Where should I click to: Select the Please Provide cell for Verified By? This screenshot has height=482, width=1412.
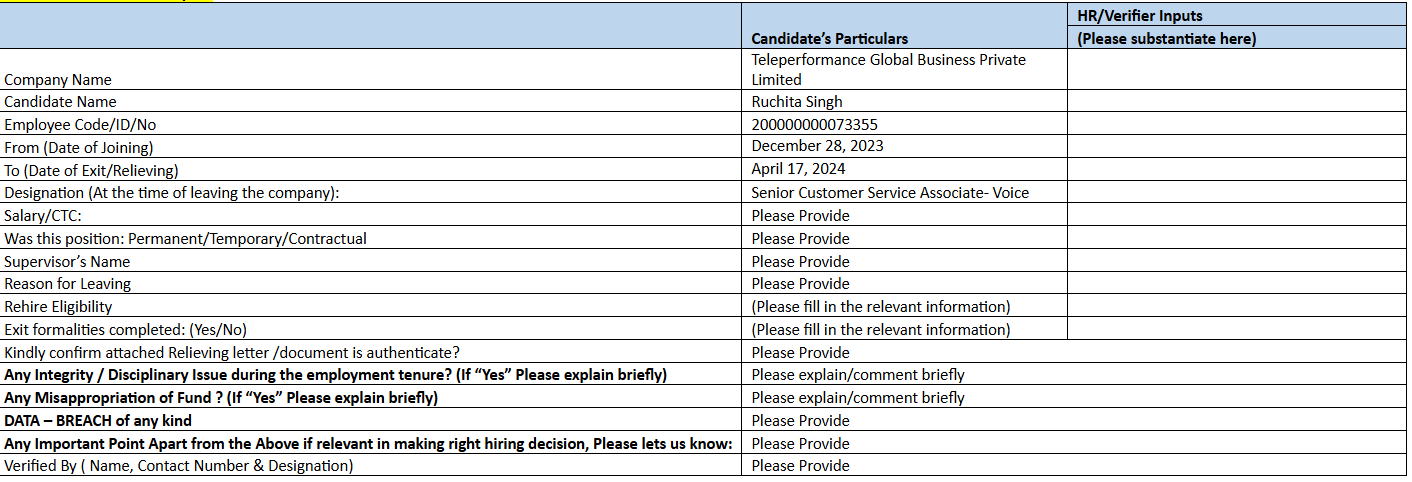pos(800,466)
